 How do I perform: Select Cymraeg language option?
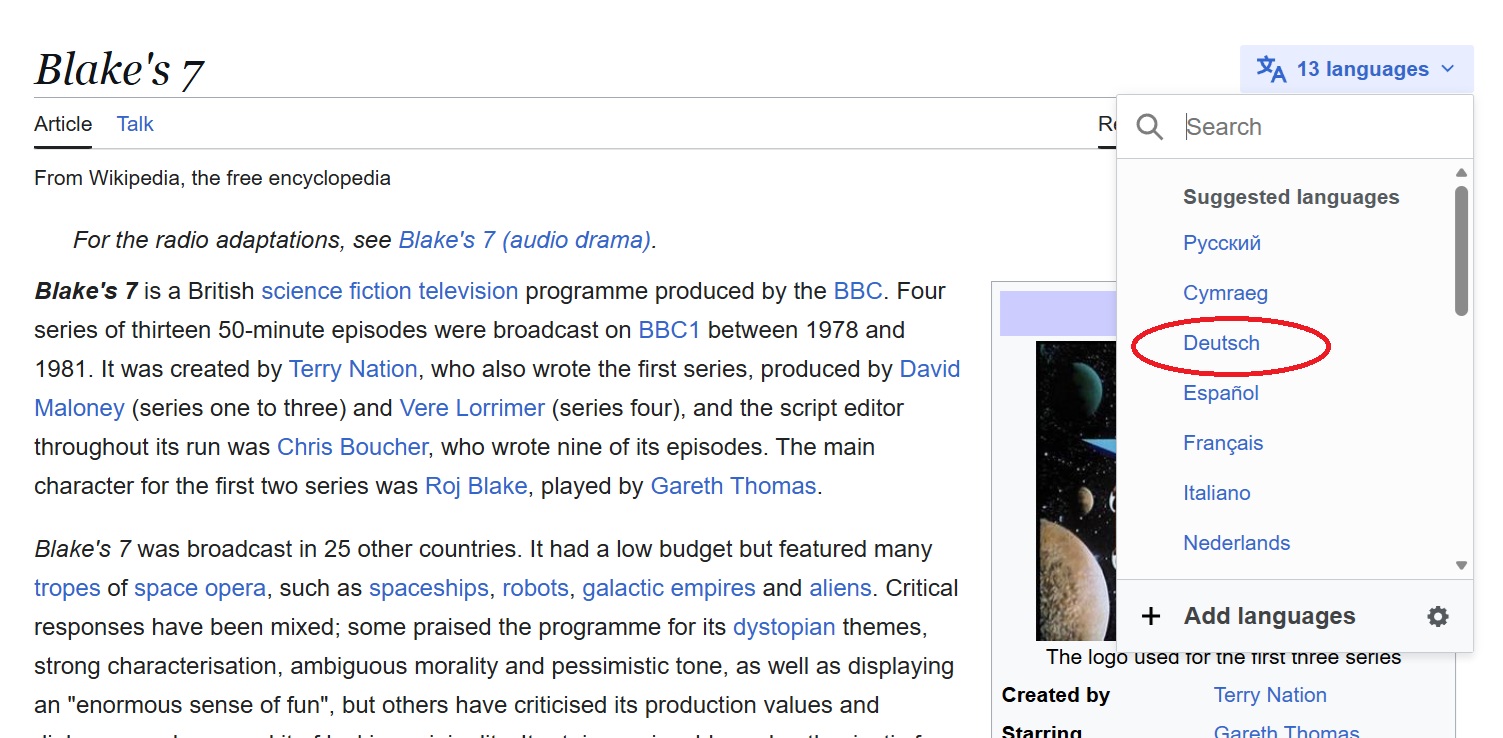pos(1225,293)
